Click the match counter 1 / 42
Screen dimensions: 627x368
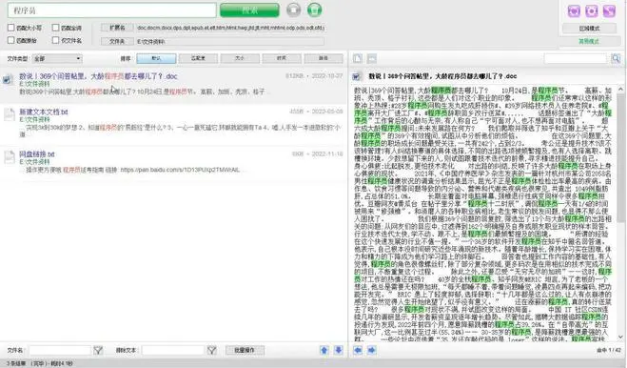pos(609,350)
